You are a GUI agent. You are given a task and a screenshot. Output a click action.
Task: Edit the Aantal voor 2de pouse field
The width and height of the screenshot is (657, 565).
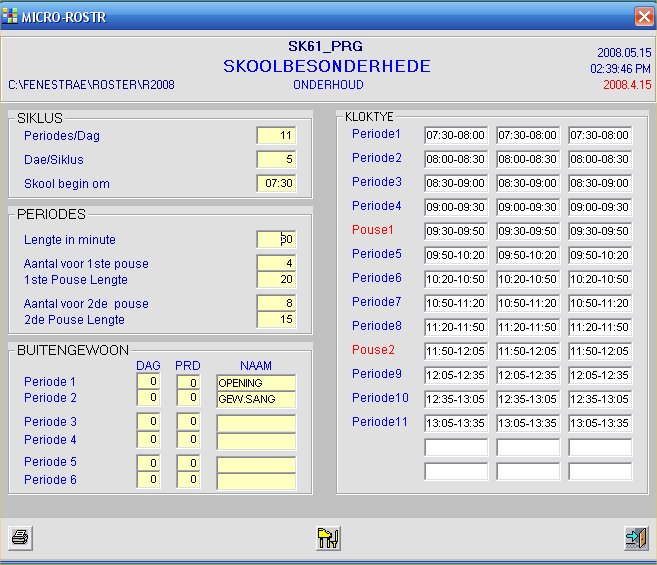(x=276, y=303)
